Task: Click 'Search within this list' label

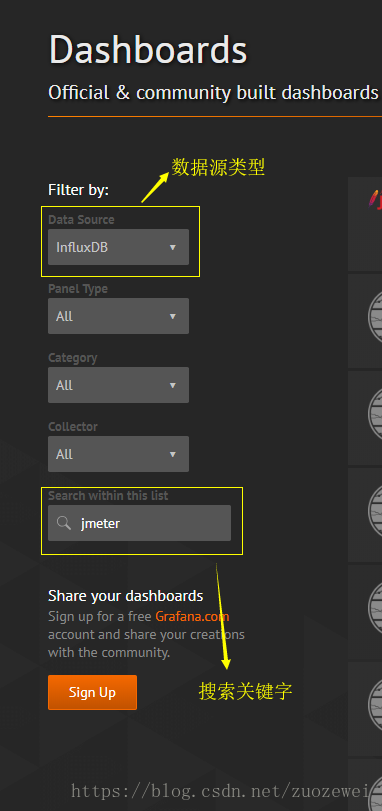Action: point(108,495)
